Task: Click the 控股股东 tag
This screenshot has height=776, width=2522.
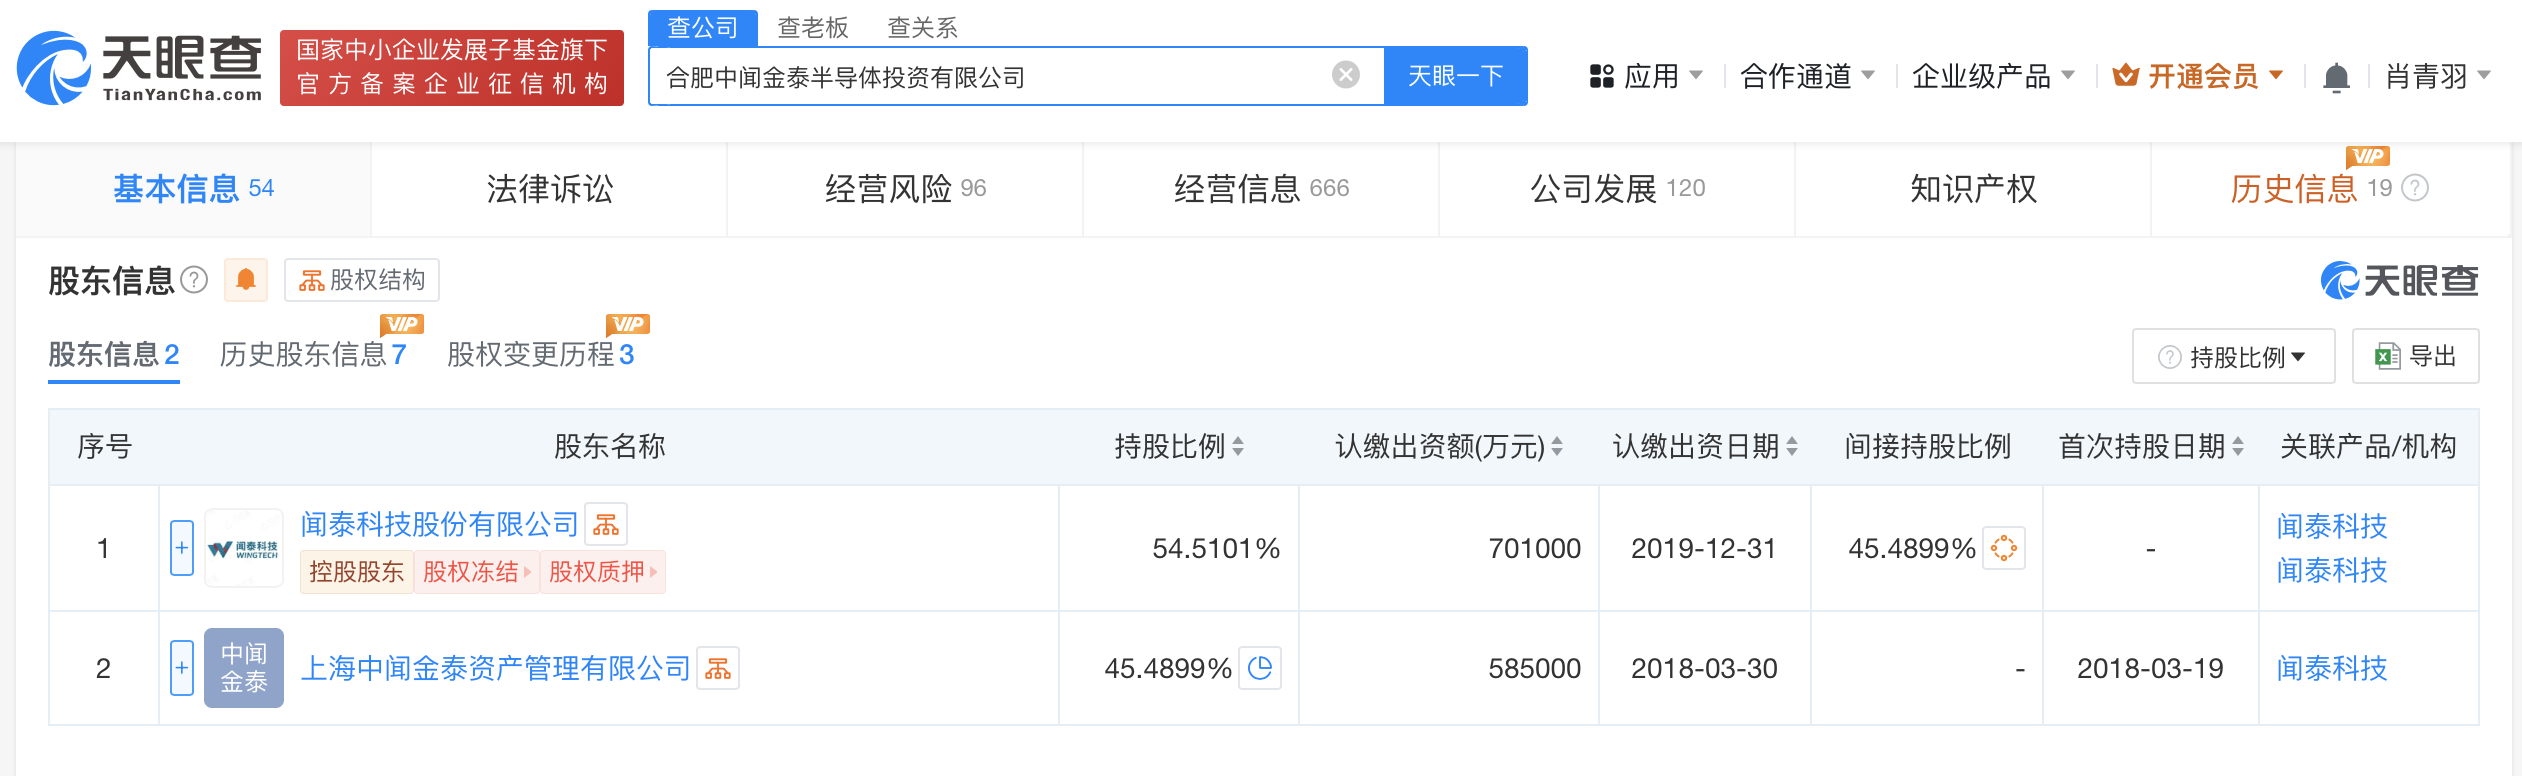Action: (x=357, y=572)
